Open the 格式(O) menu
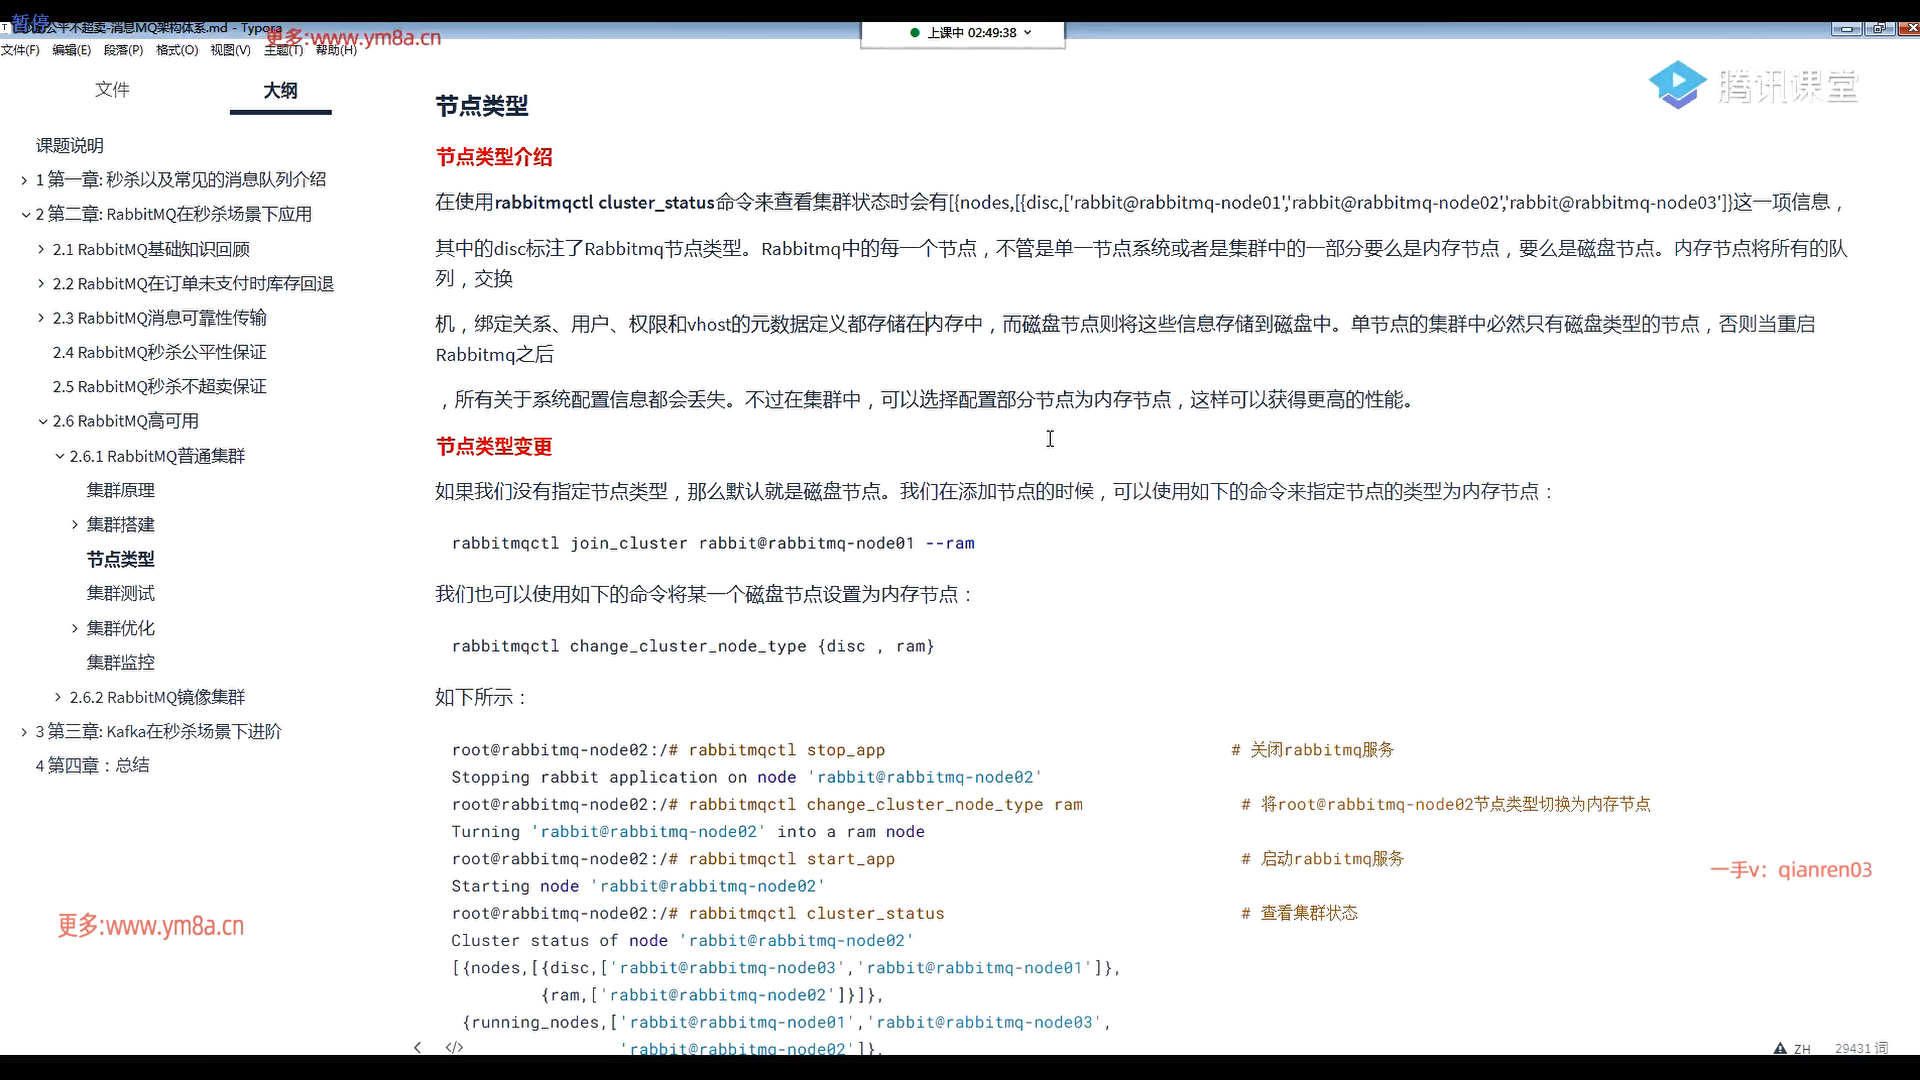This screenshot has height=1080, width=1920. (176, 50)
